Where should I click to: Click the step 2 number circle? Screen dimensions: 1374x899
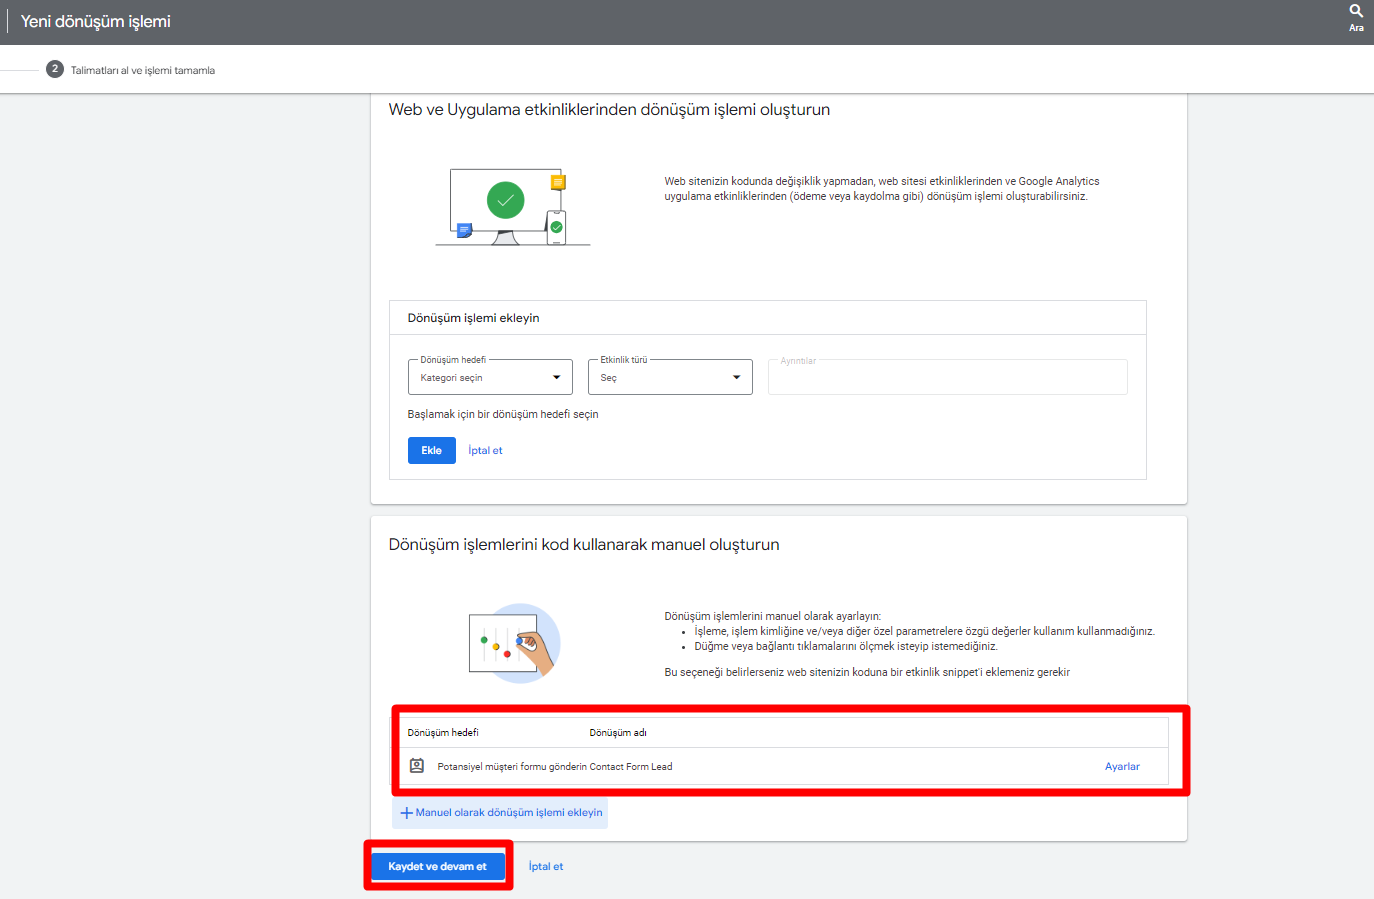pyautogui.click(x=55, y=69)
